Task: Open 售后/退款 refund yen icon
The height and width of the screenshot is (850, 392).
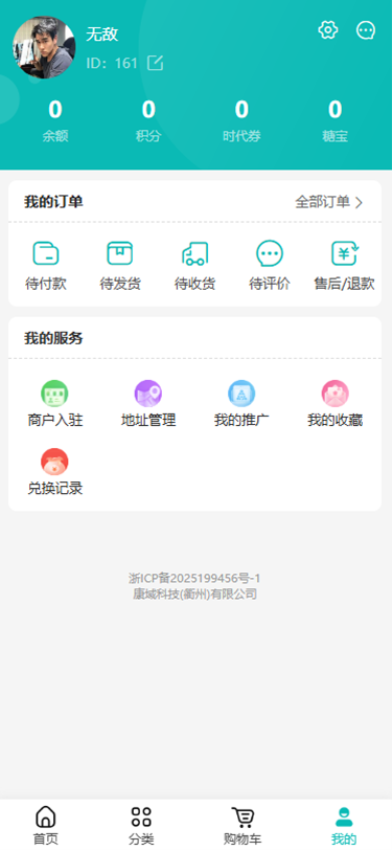Action: pyautogui.click(x=345, y=253)
